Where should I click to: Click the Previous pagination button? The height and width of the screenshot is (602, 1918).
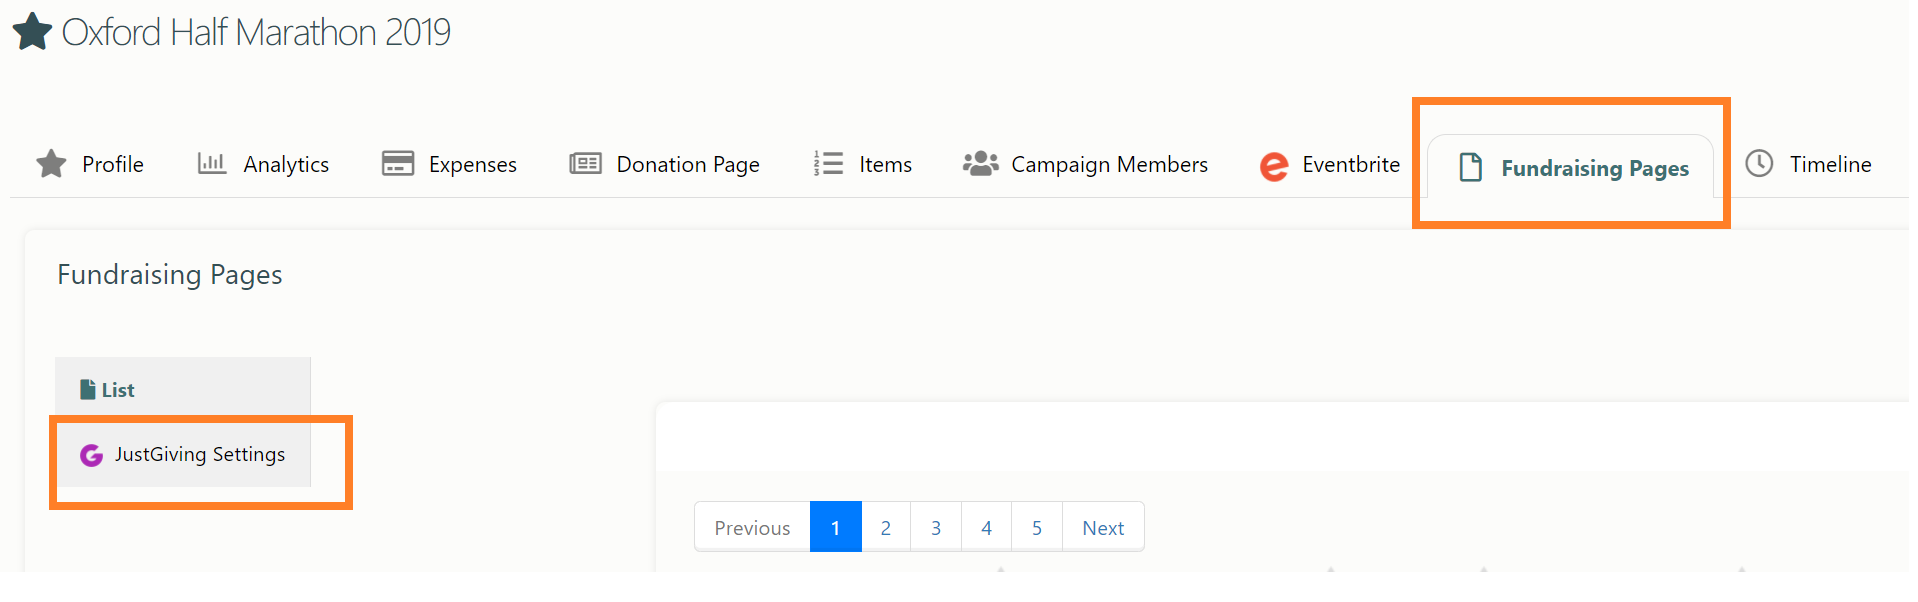(x=752, y=527)
